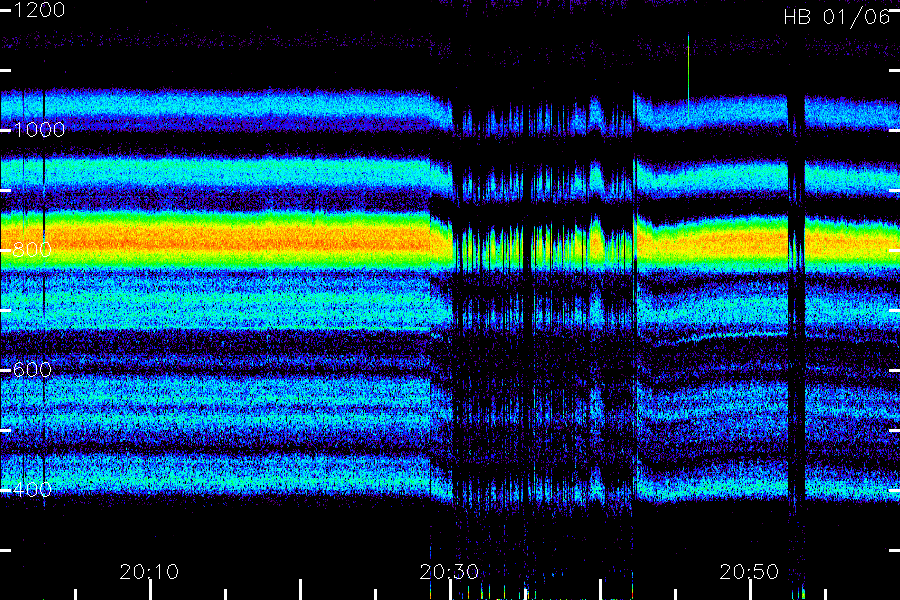Viewport: 900px width, 600px height.
Task: Click the HB 01/06 date label
Action: 837,17
